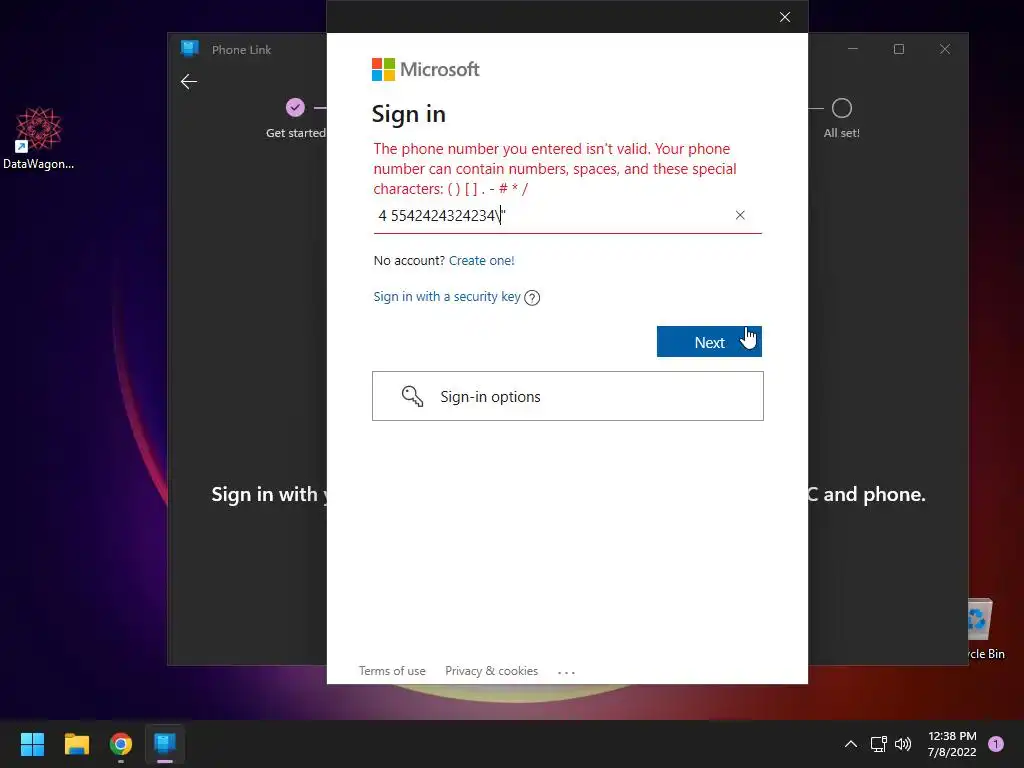The width and height of the screenshot is (1024, 768).
Task: Open the three-dot more options in footer
Action: click(x=566, y=672)
